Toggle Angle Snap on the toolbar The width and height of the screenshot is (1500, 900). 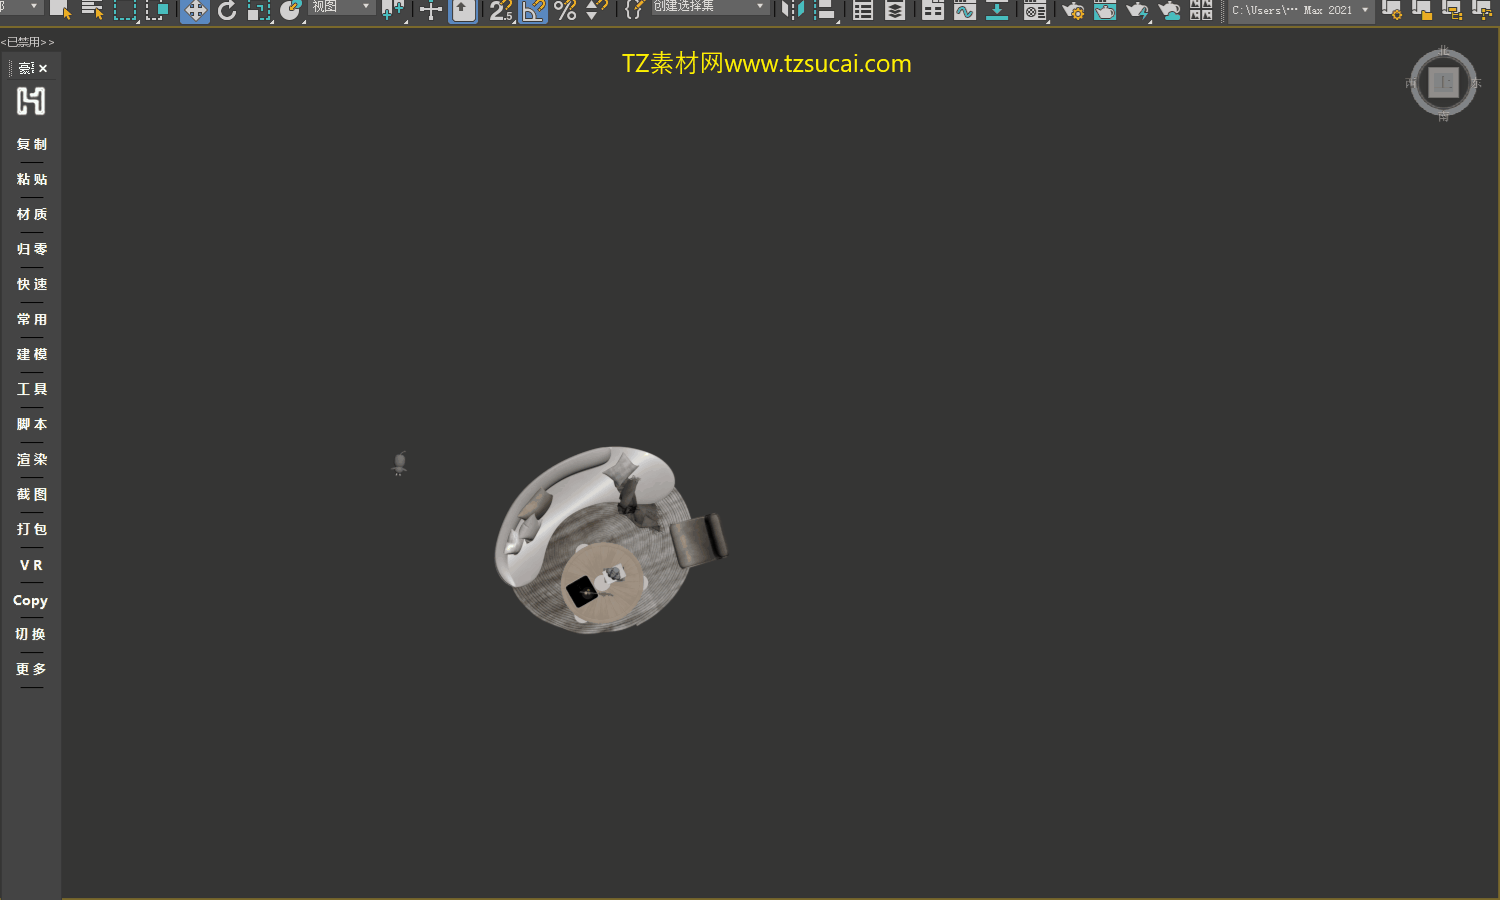point(533,10)
